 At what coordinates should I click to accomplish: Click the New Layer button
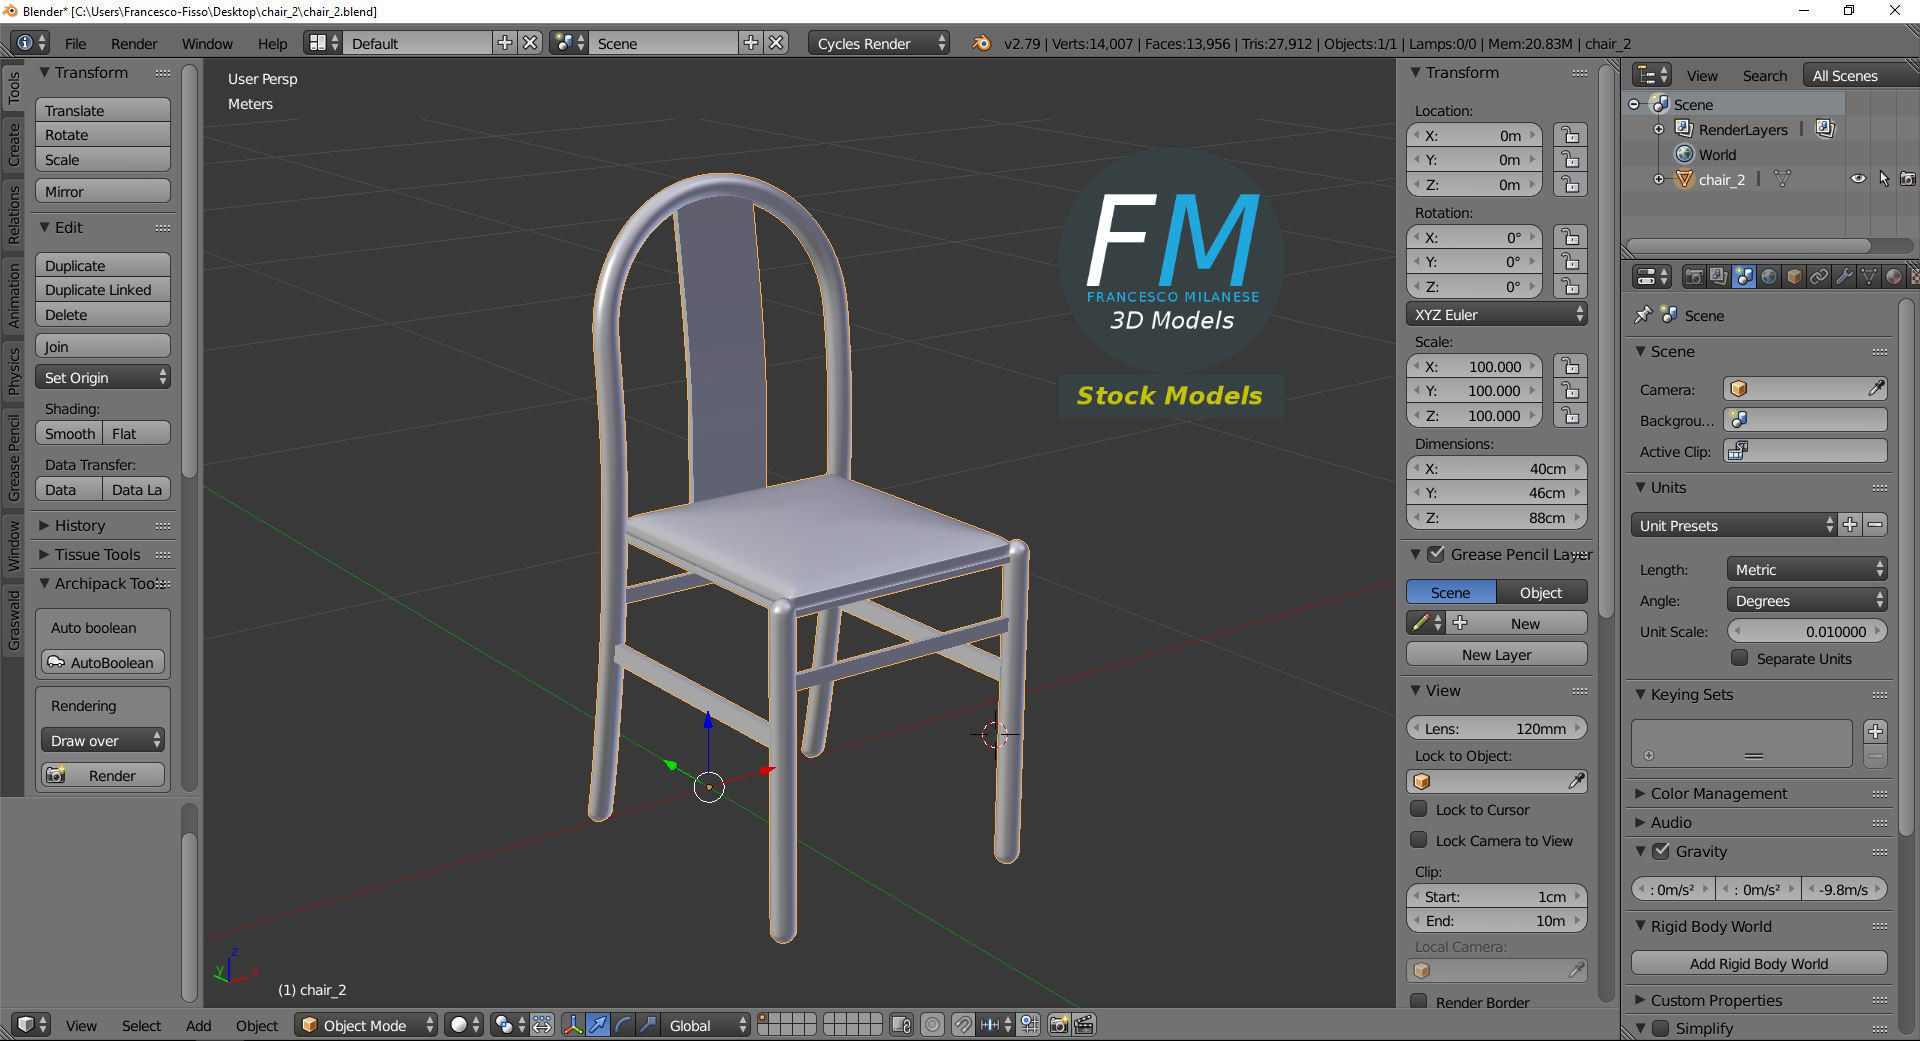click(1497, 654)
